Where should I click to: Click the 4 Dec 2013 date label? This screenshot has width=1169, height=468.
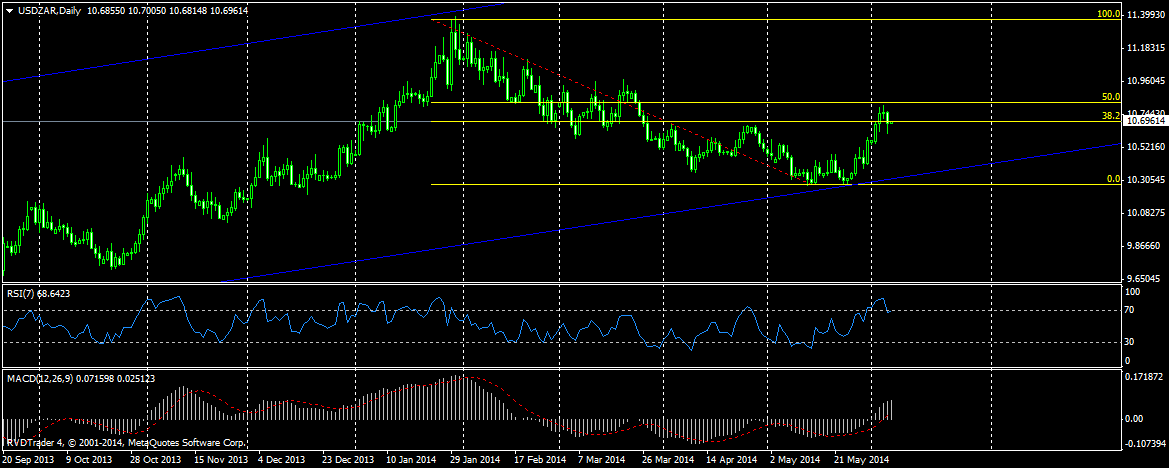click(x=283, y=460)
